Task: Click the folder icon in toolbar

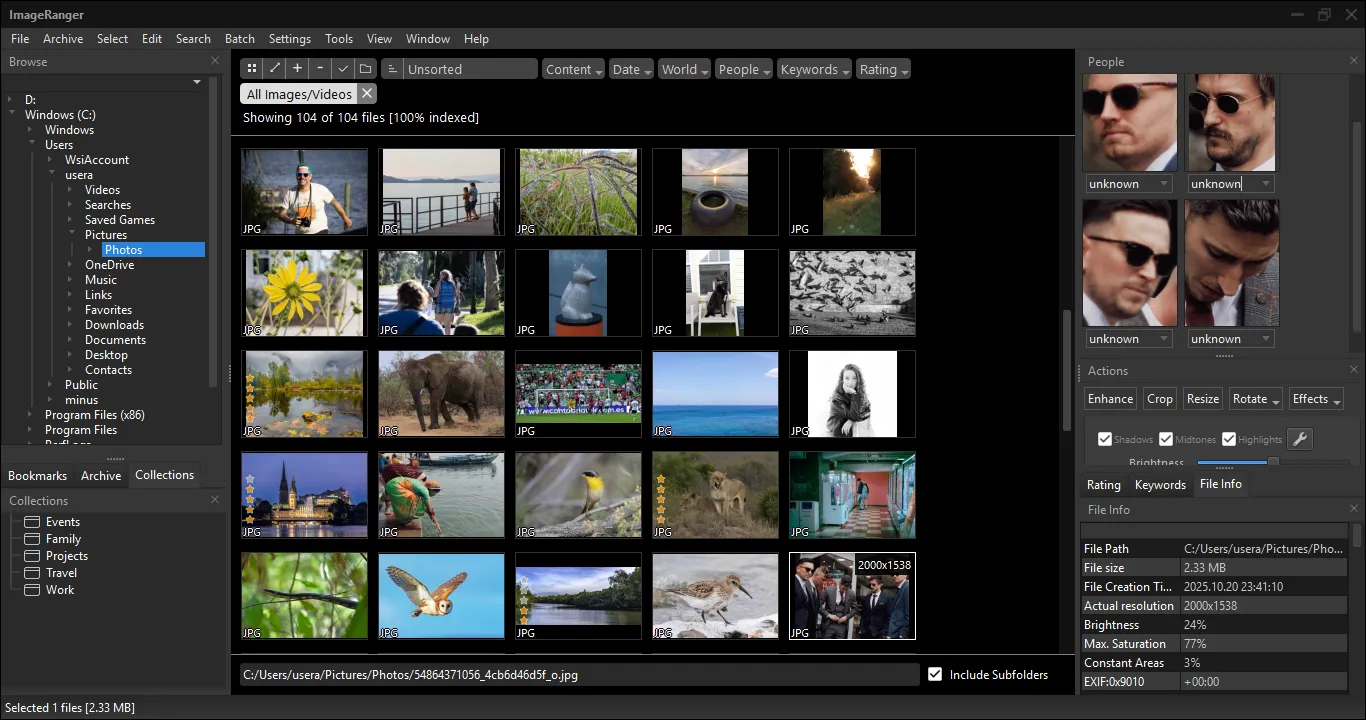Action: tap(366, 69)
